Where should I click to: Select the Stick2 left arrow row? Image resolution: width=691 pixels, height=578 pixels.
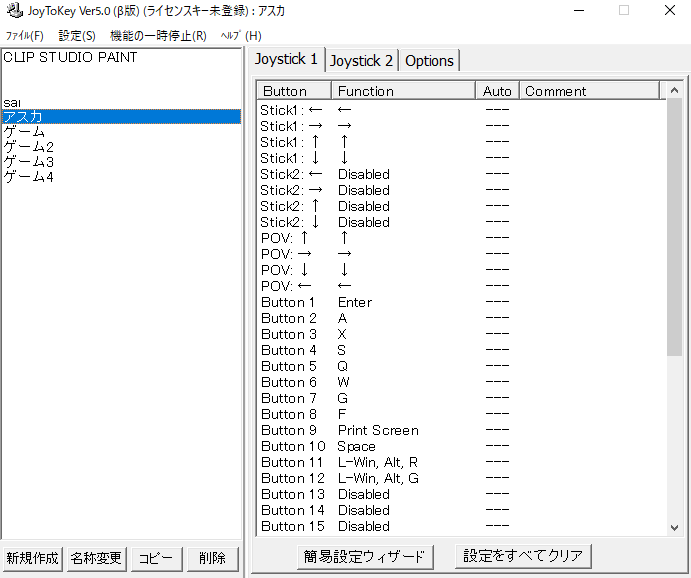[461, 174]
